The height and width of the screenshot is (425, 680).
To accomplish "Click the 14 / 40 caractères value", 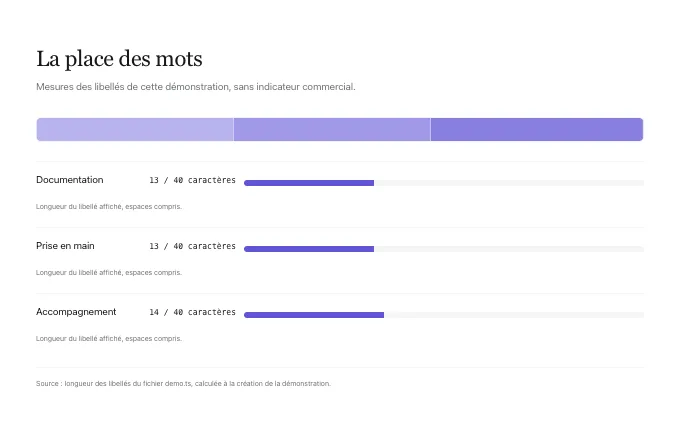I will tap(193, 312).
